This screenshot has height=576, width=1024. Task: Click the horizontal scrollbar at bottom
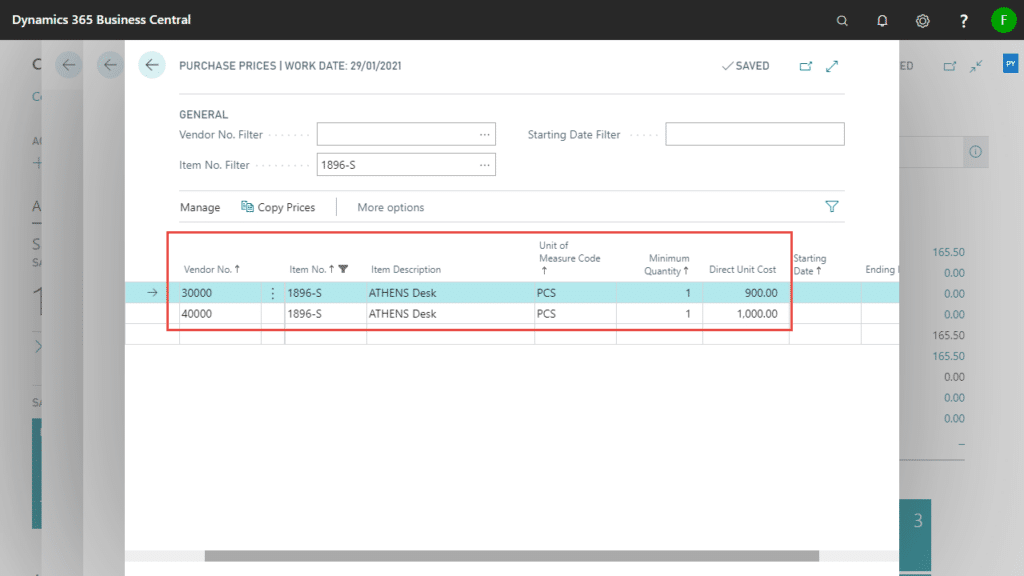pyautogui.click(x=511, y=556)
